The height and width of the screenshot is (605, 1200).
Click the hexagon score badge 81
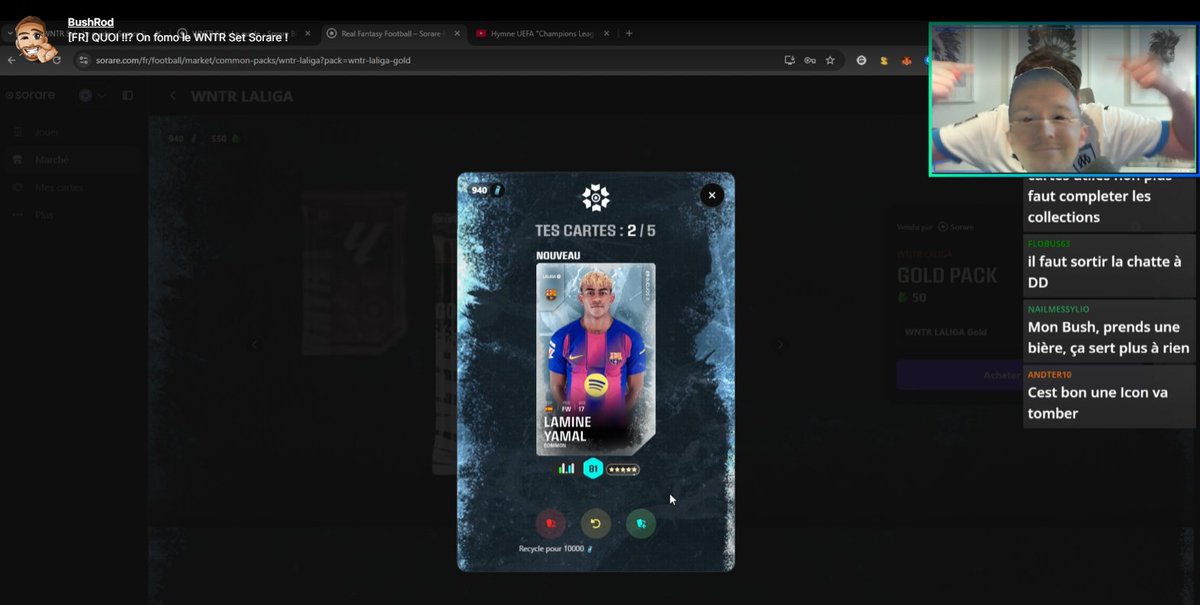click(593, 468)
